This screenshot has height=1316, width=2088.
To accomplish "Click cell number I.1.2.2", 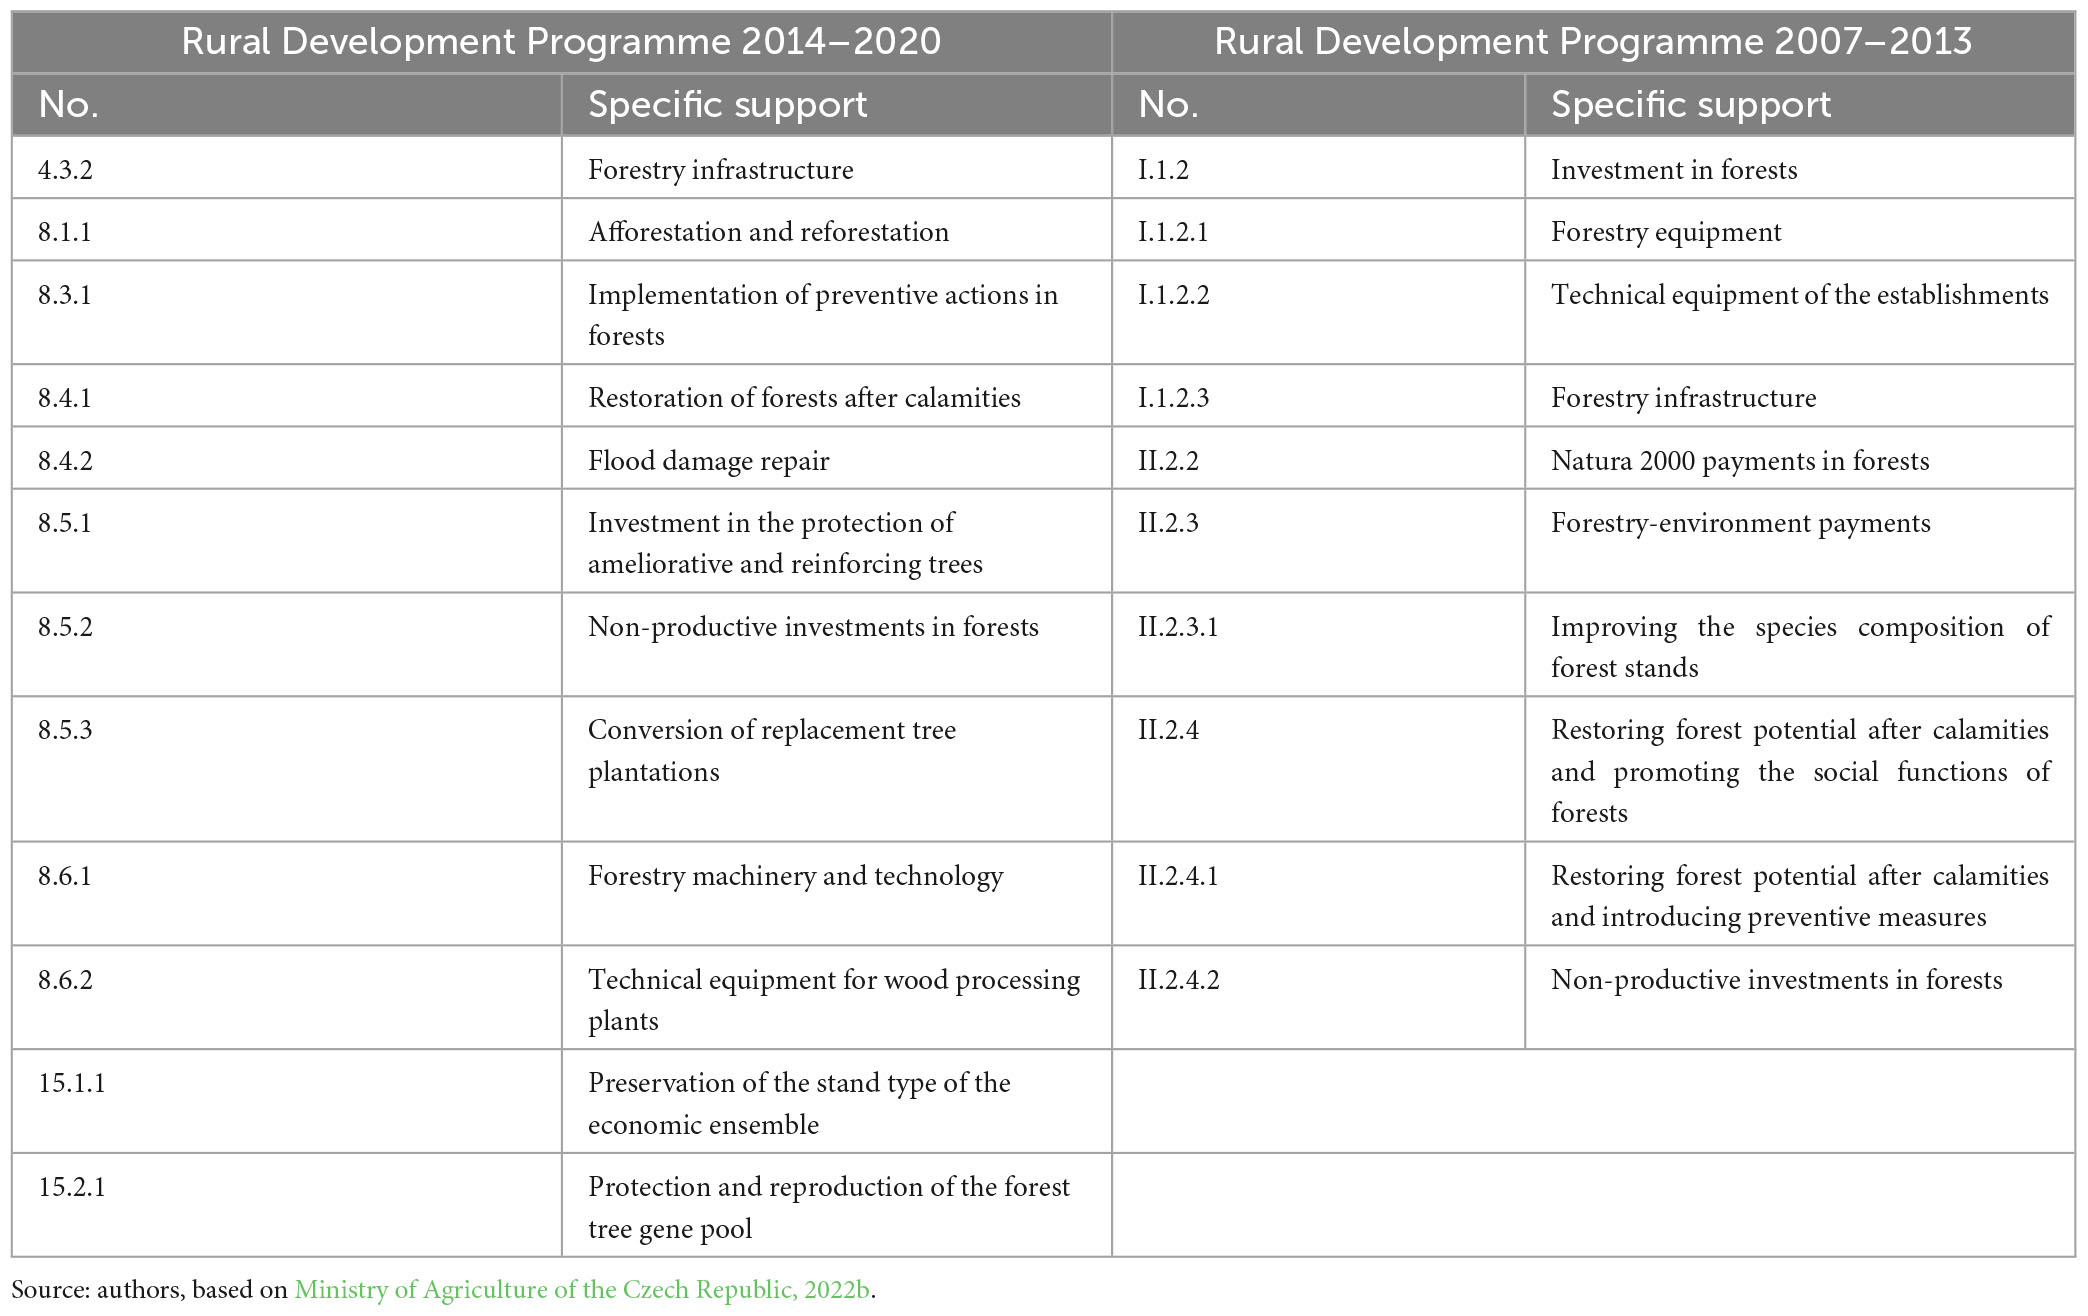I will click(x=1319, y=313).
